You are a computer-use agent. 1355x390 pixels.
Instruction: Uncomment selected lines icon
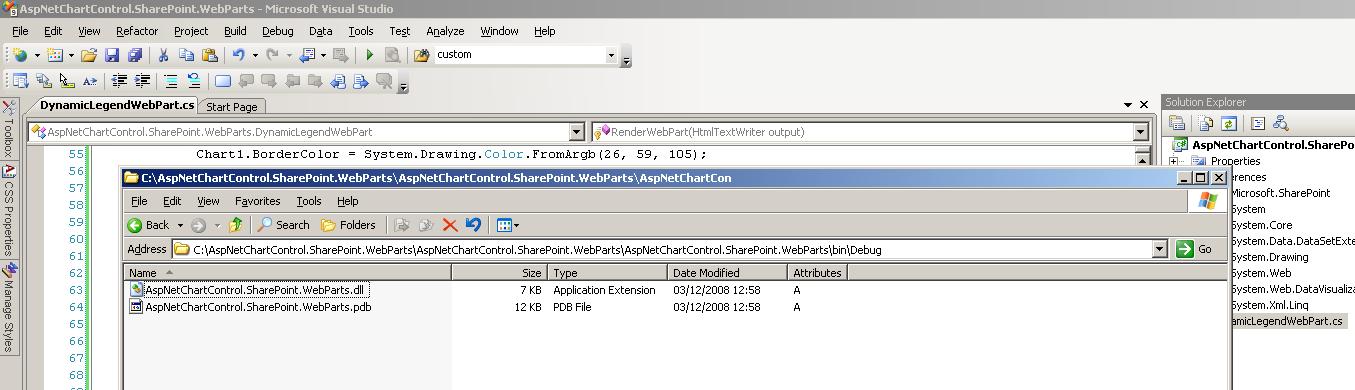pos(194,81)
